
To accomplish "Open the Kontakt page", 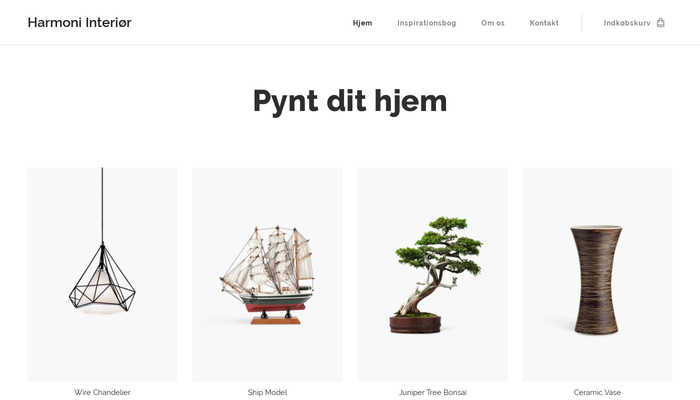I will pyautogui.click(x=544, y=23).
